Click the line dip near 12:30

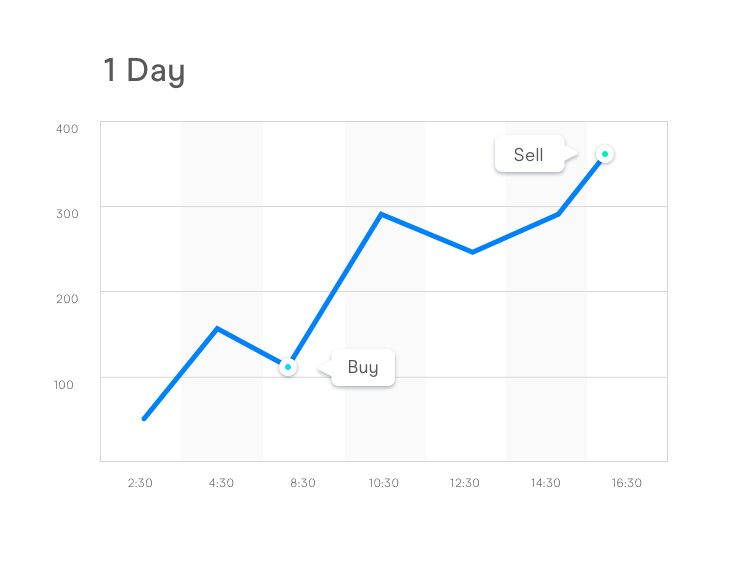[x=473, y=252]
